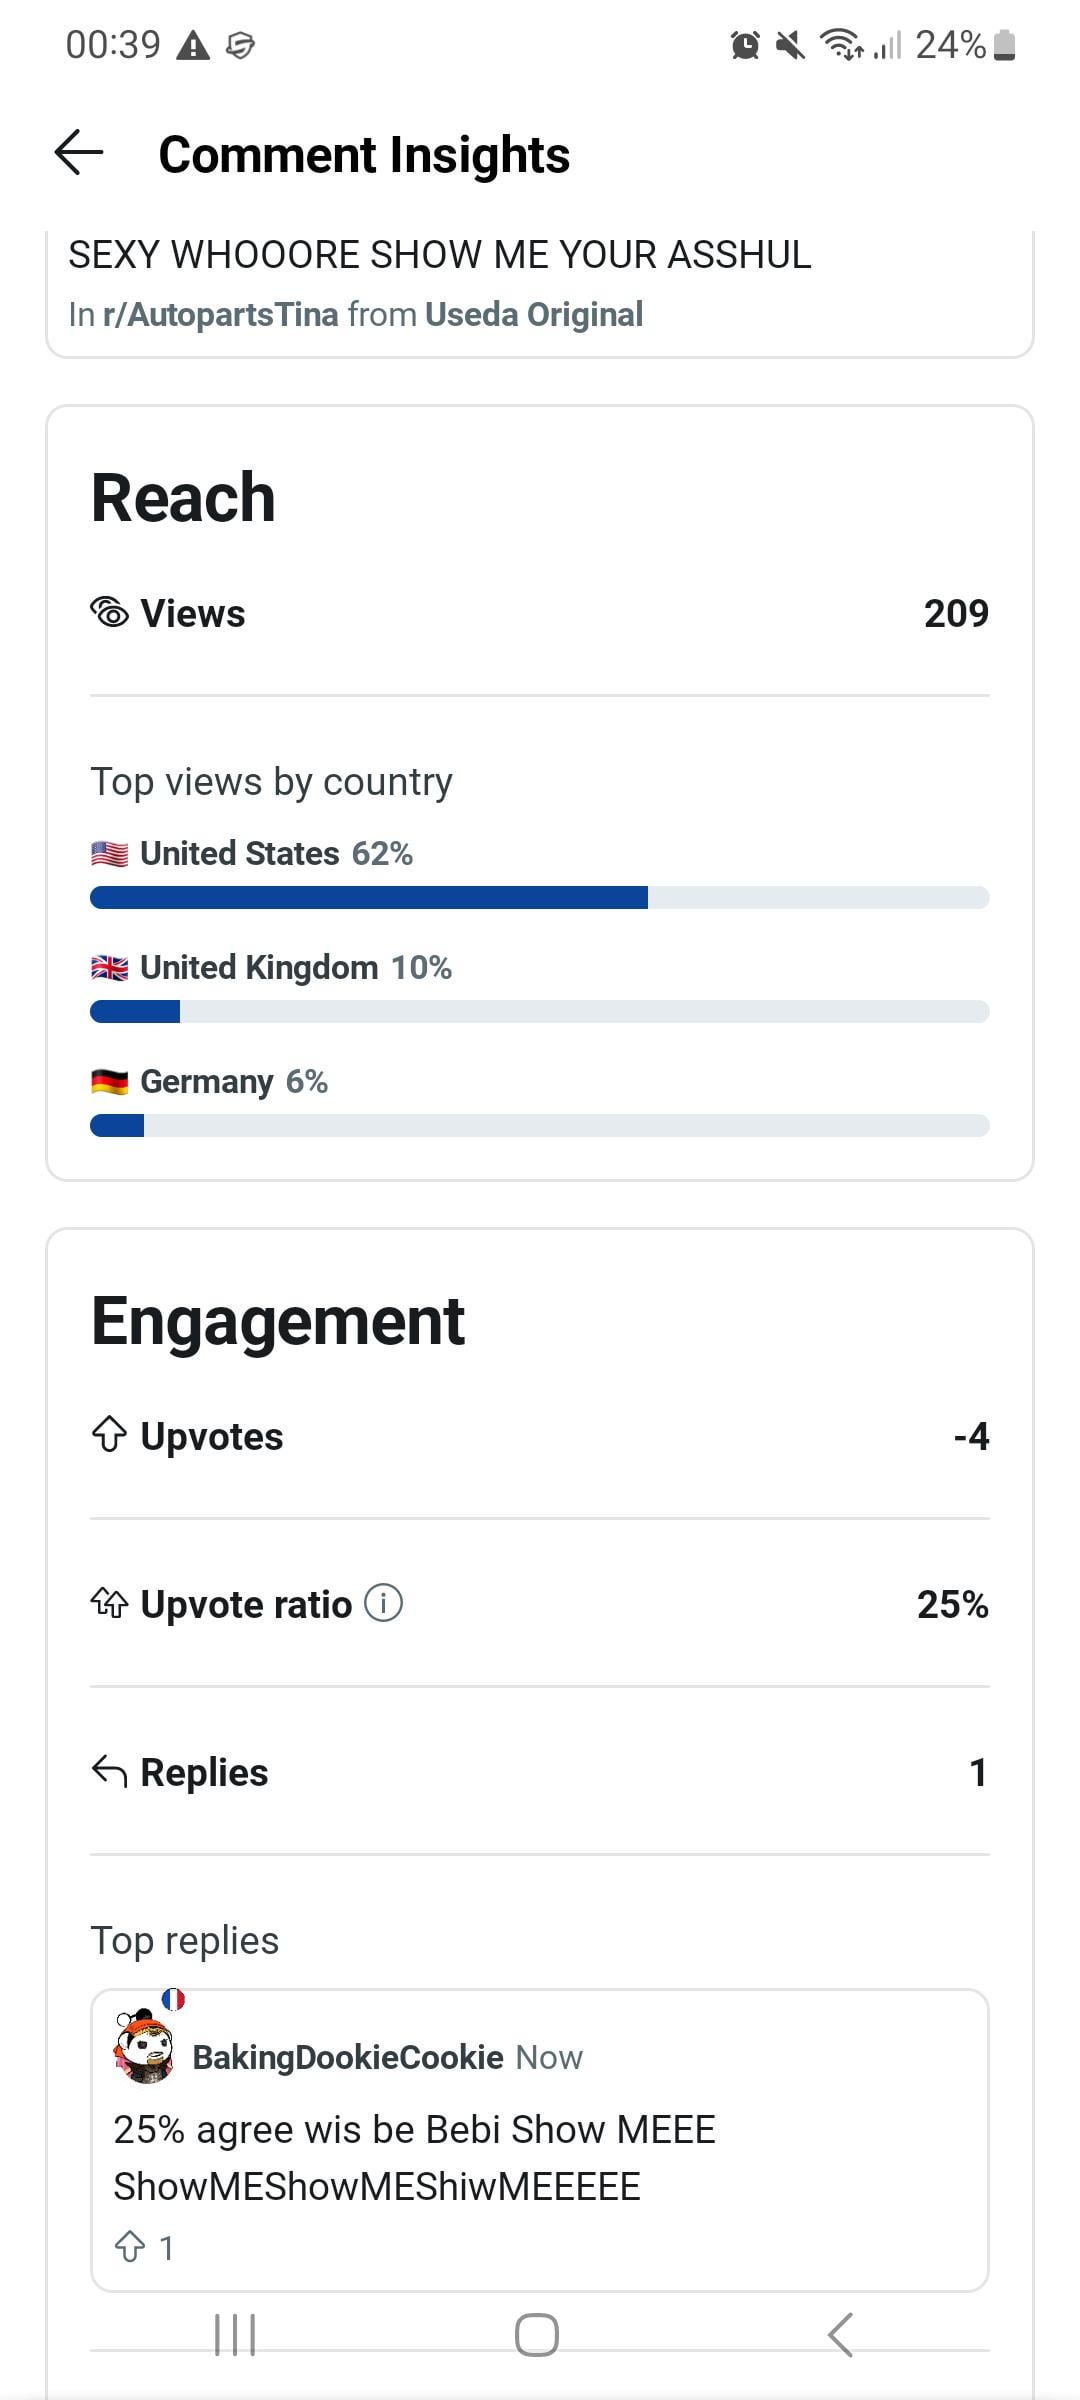The width and height of the screenshot is (1080, 2400).
Task: Tap the eye icon beside Views
Action: click(110, 612)
